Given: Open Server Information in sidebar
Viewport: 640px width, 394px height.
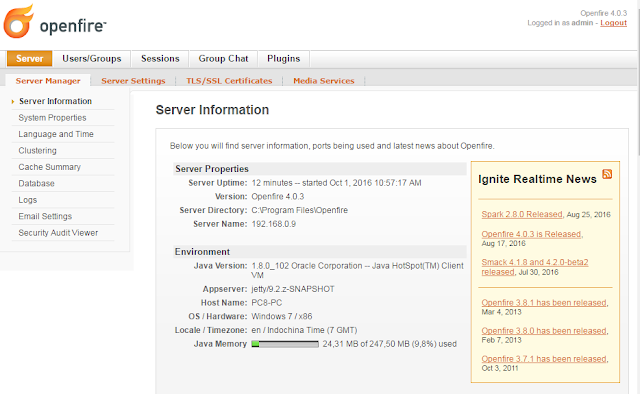Looking at the screenshot, I should tap(56, 101).
